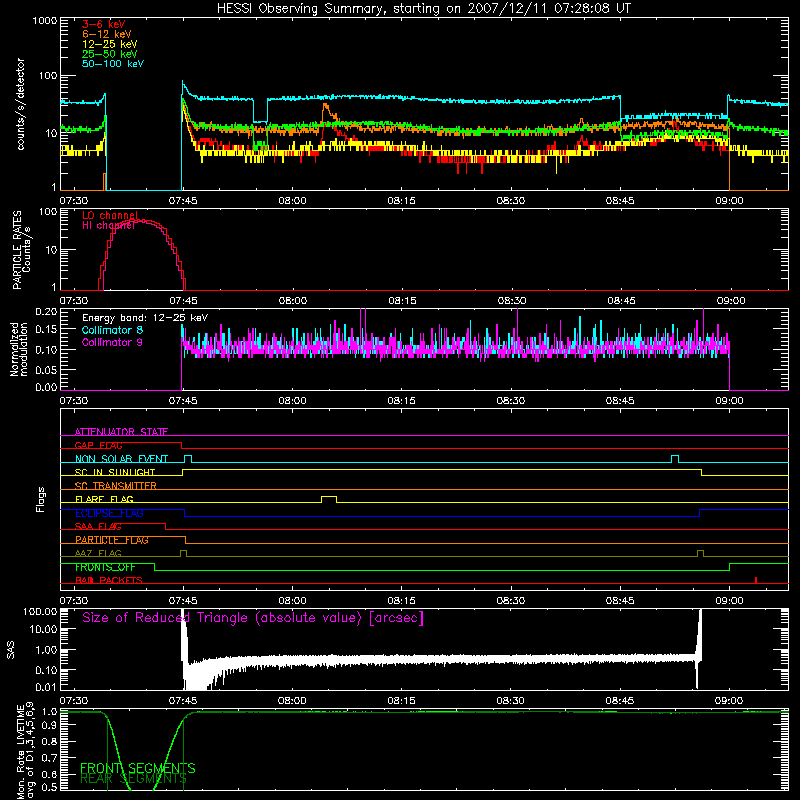Select the Collimator 8 legend label
The width and height of the screenshot is (800, 800).
click(112, 330)
